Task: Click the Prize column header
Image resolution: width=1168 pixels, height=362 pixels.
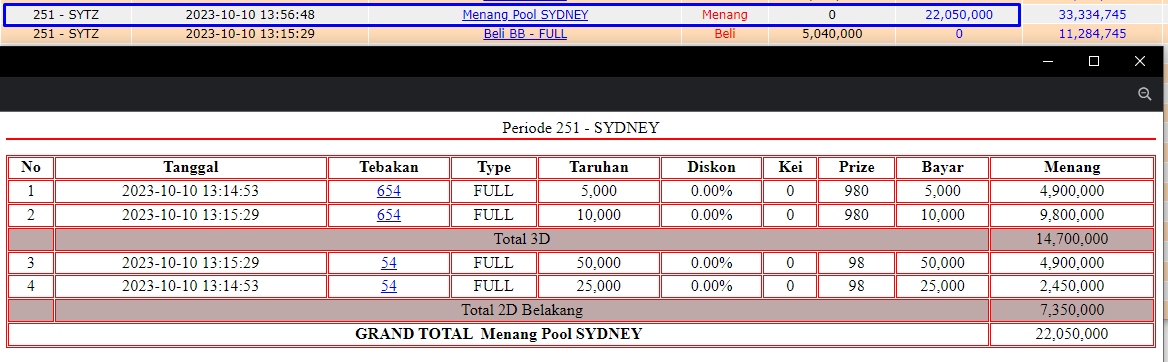Action: pyautogui.click(x=856, y=167)
